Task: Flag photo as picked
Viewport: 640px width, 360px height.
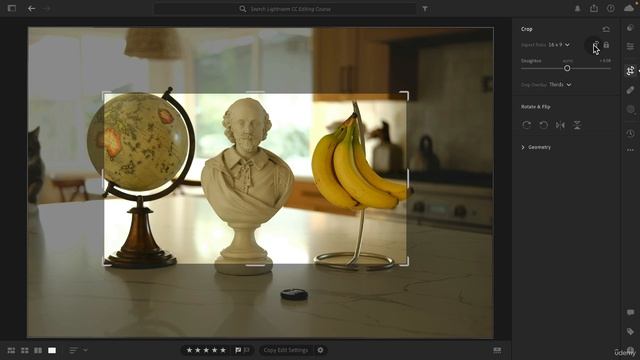Action: (x=238, y=350)
